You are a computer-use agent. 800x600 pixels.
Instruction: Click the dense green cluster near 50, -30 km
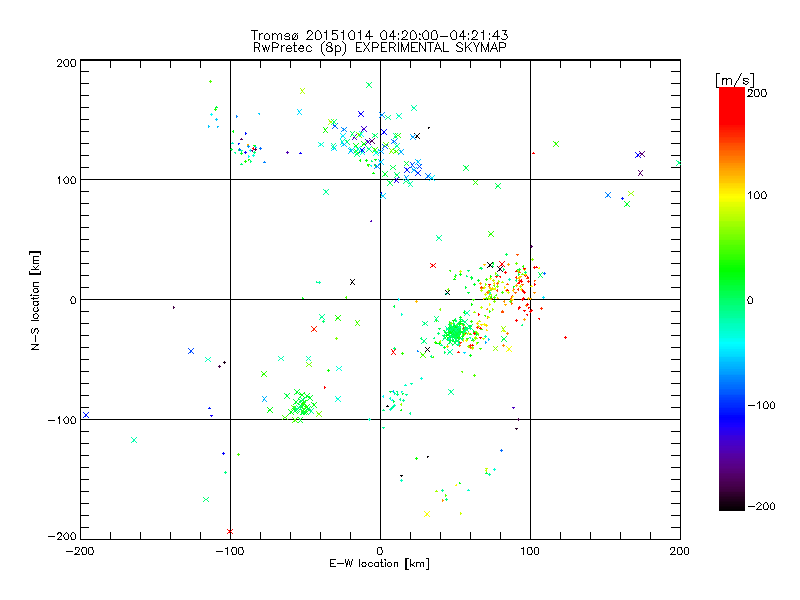454,333
